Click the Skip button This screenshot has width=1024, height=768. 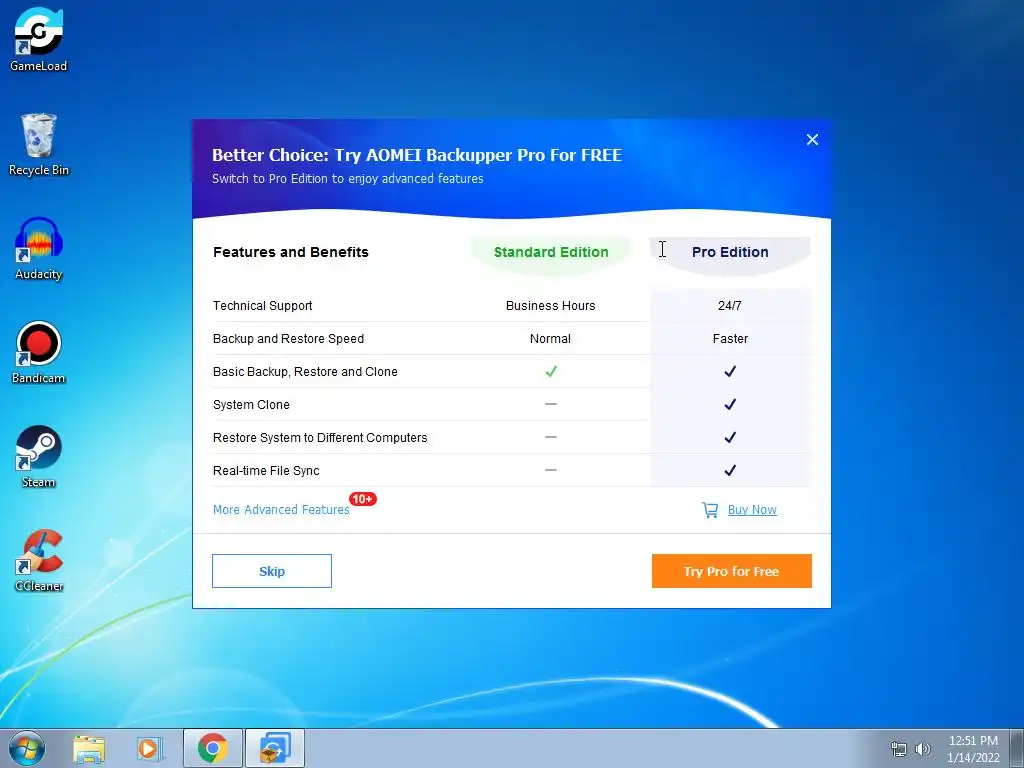click(272, 571)
